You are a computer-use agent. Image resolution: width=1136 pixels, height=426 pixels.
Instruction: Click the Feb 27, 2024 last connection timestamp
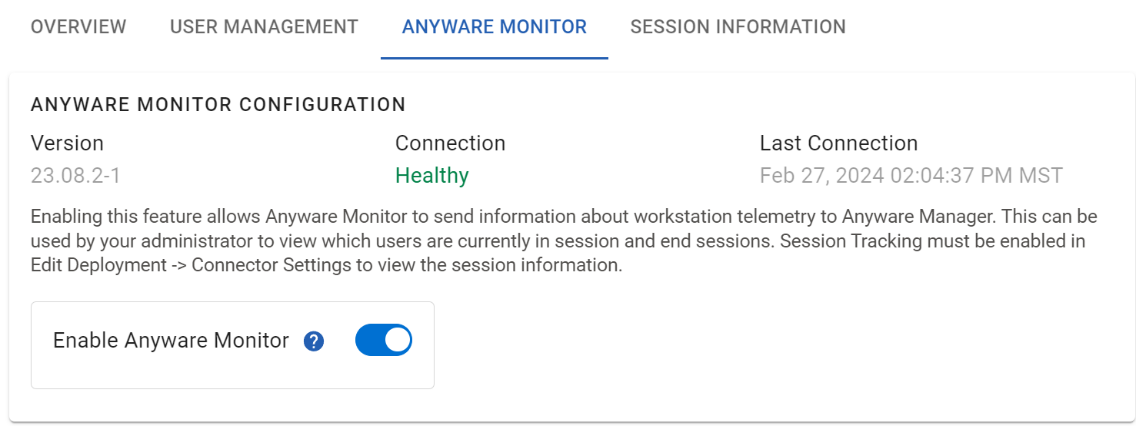pos(911,176)
